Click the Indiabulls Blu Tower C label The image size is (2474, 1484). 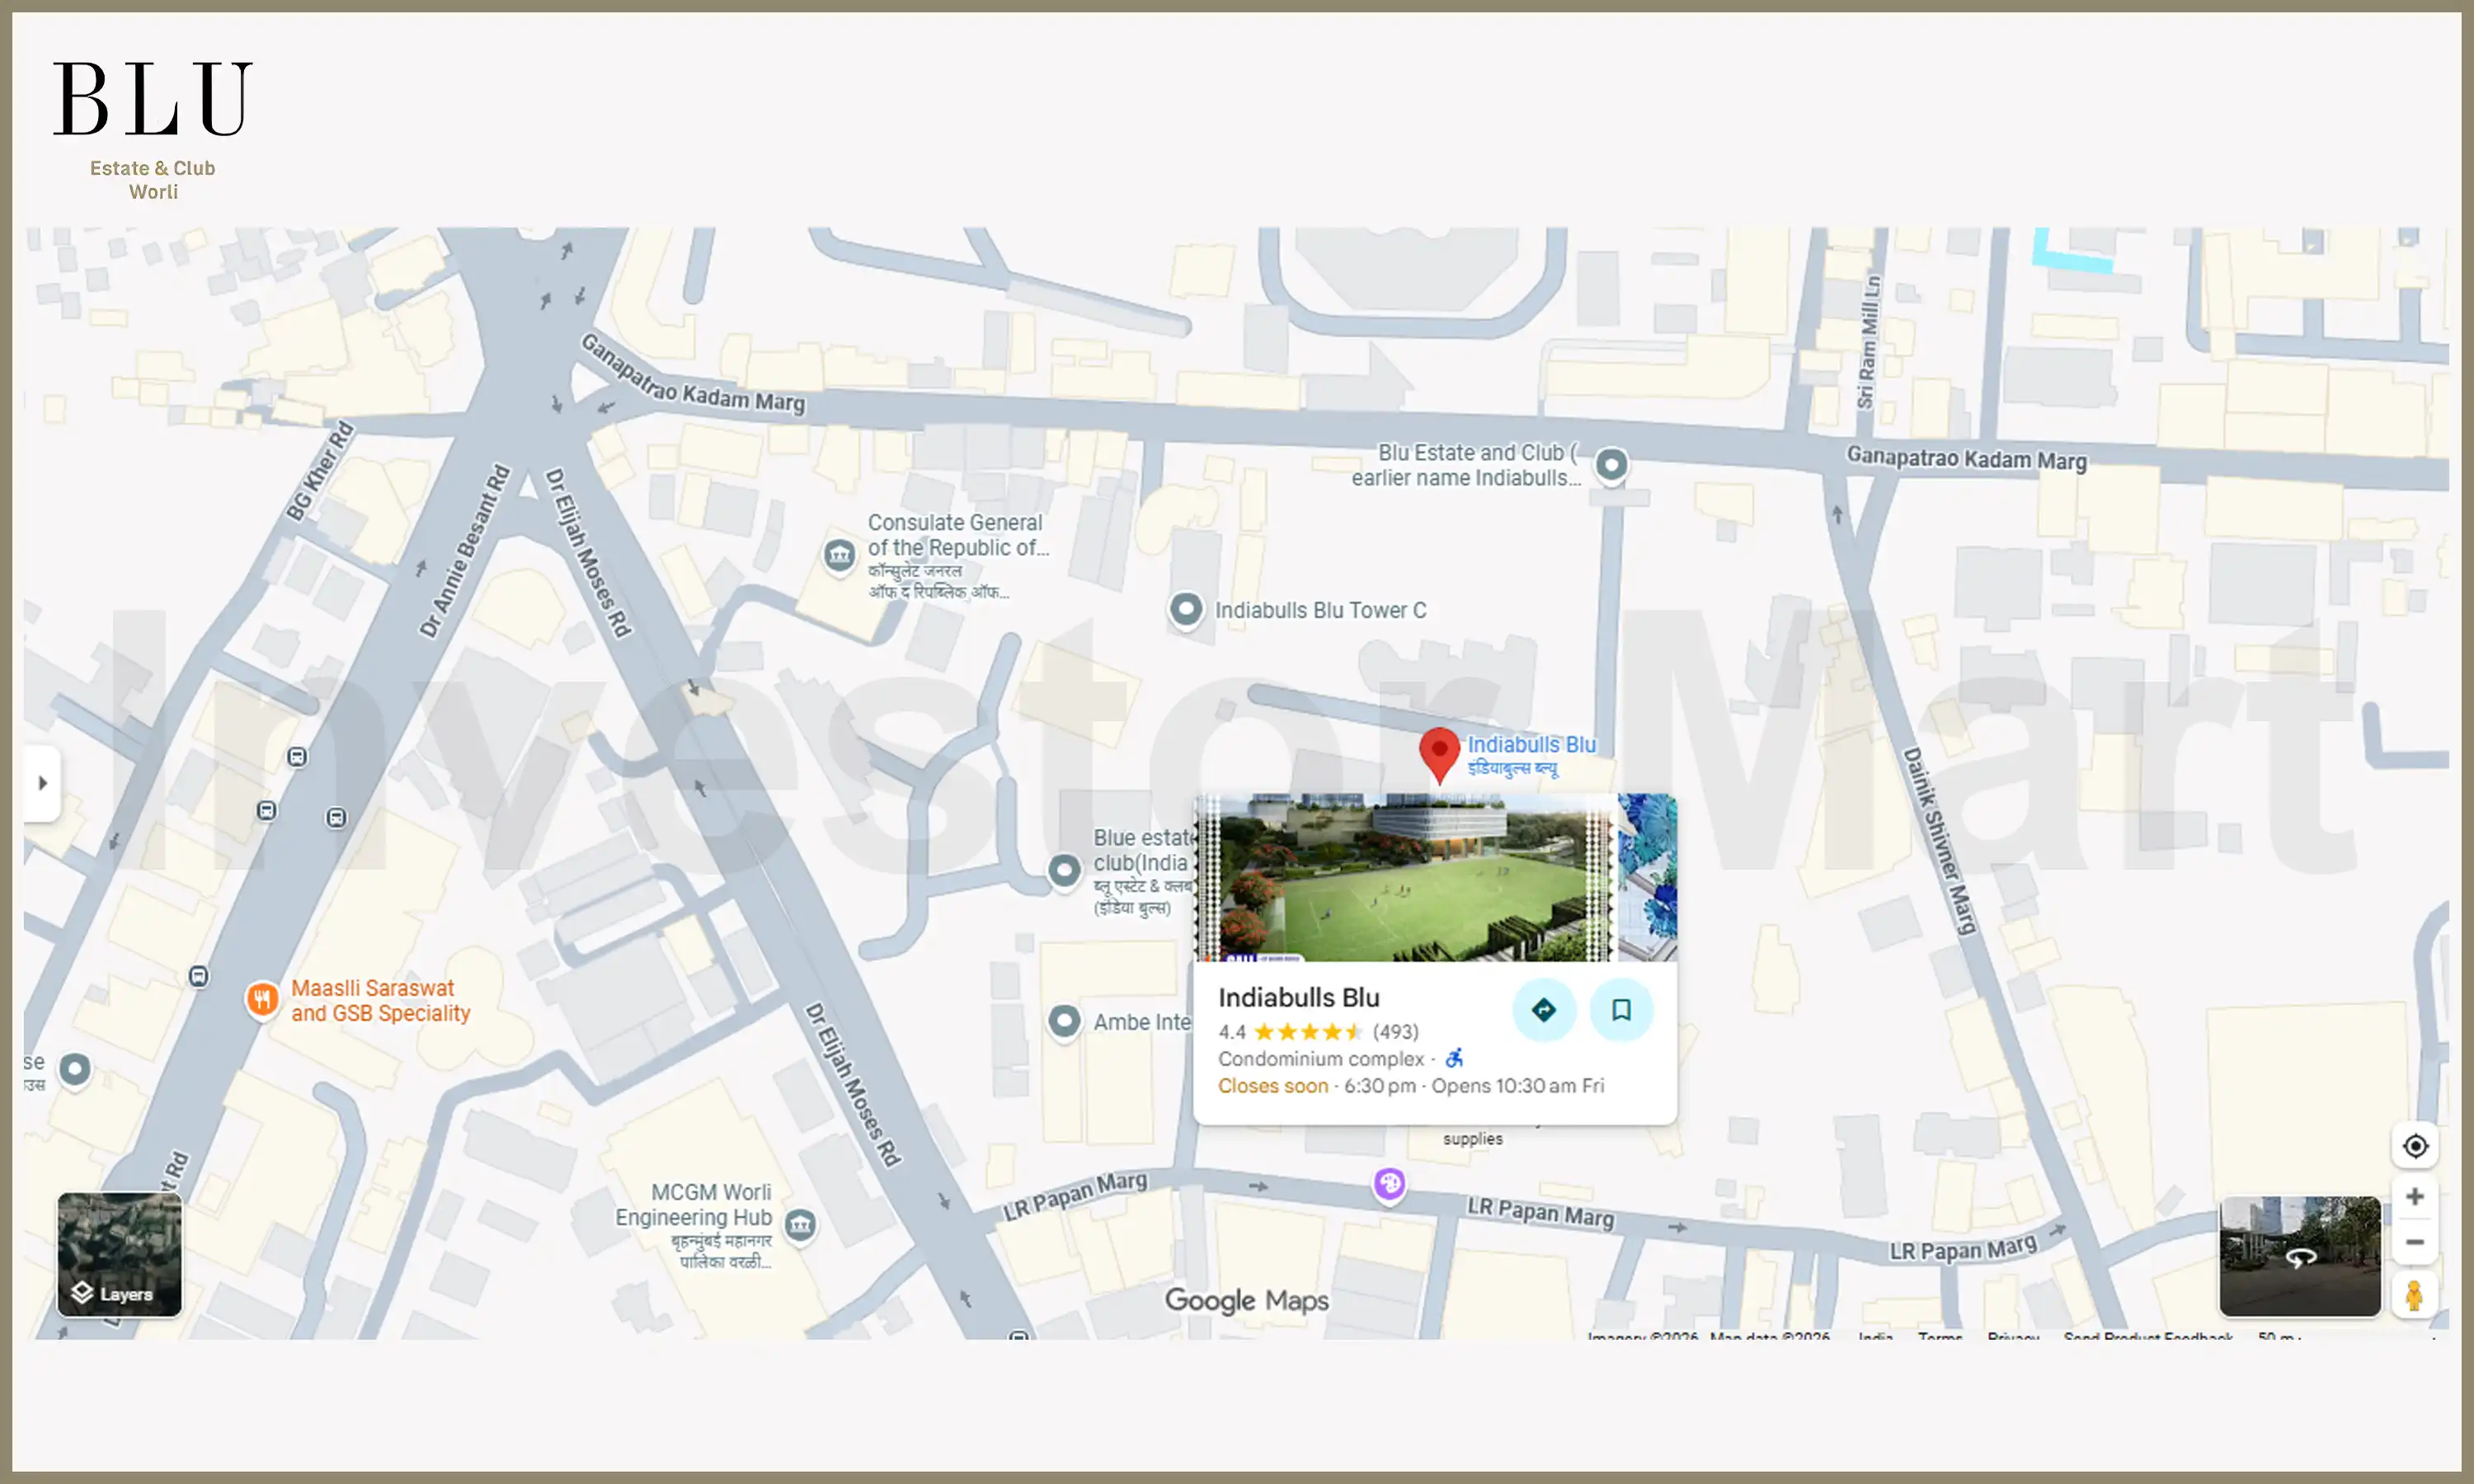tap(1320, 610)
